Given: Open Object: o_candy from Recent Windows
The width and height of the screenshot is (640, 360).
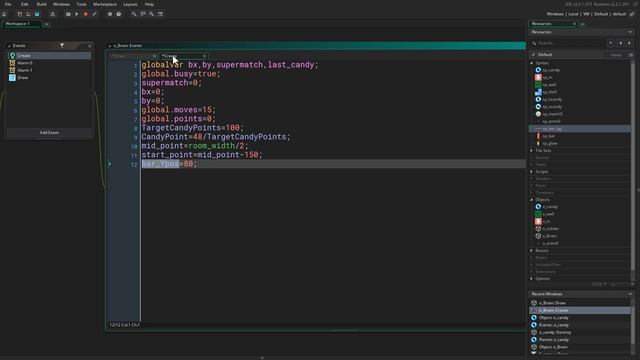Looking at the screenshot, I should pyautogui.click(x=580, y=318).
